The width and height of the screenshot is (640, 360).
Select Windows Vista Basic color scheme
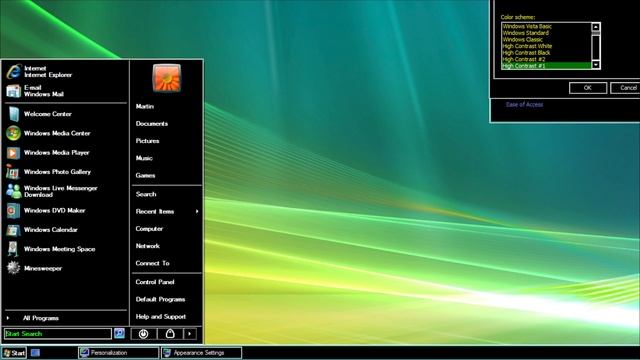(546, 27)
